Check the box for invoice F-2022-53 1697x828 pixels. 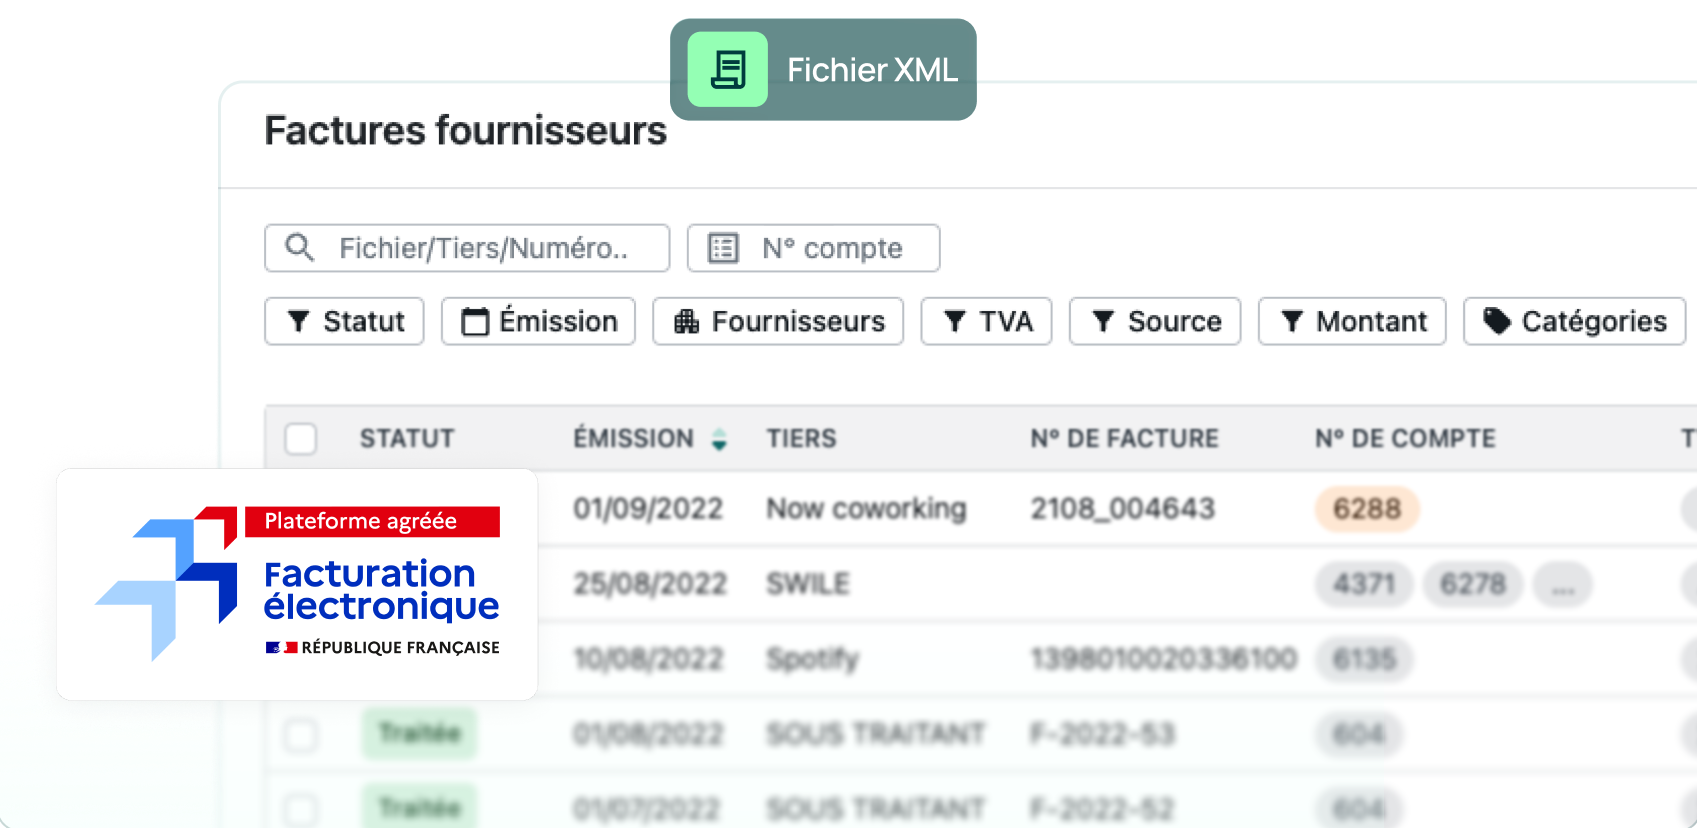click(301, 735)
